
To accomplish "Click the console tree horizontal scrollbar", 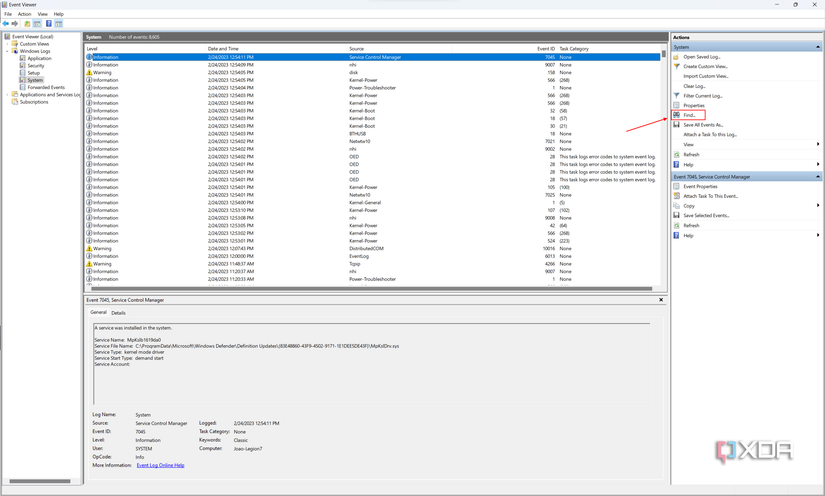I will click(39, 481).
